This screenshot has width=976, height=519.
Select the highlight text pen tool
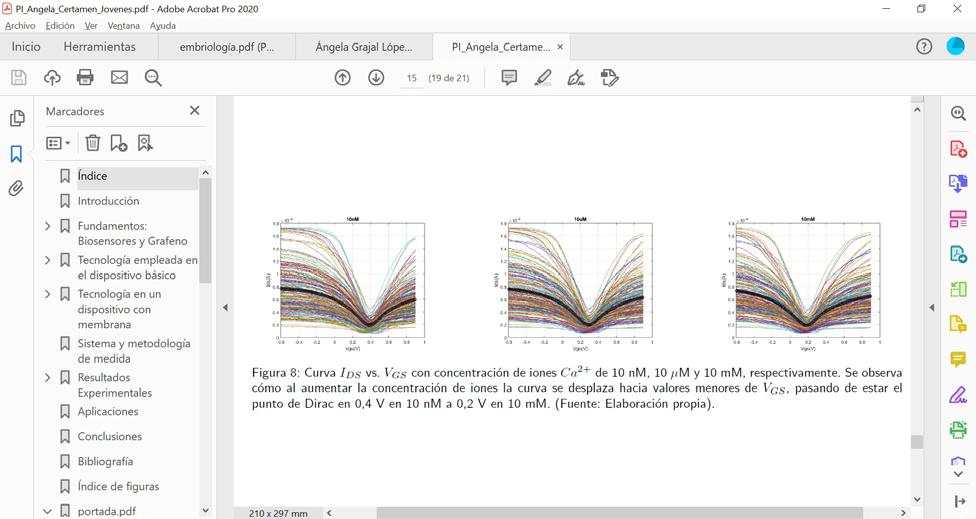click(543, 78)
